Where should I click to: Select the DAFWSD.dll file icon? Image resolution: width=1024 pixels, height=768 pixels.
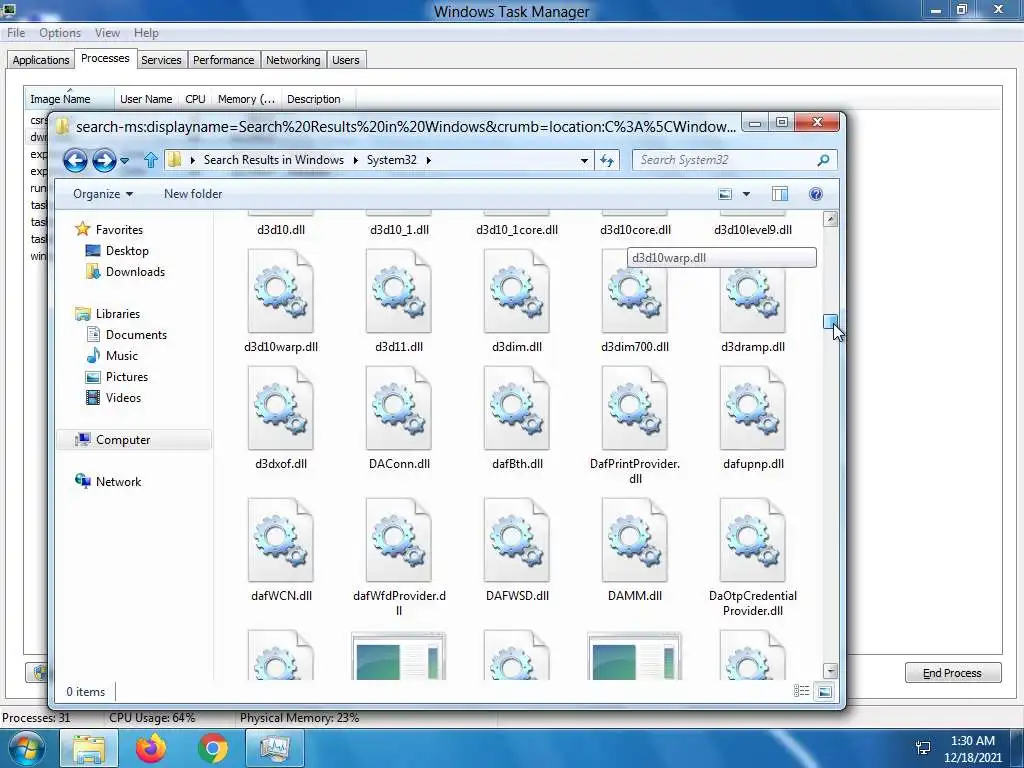517,540
